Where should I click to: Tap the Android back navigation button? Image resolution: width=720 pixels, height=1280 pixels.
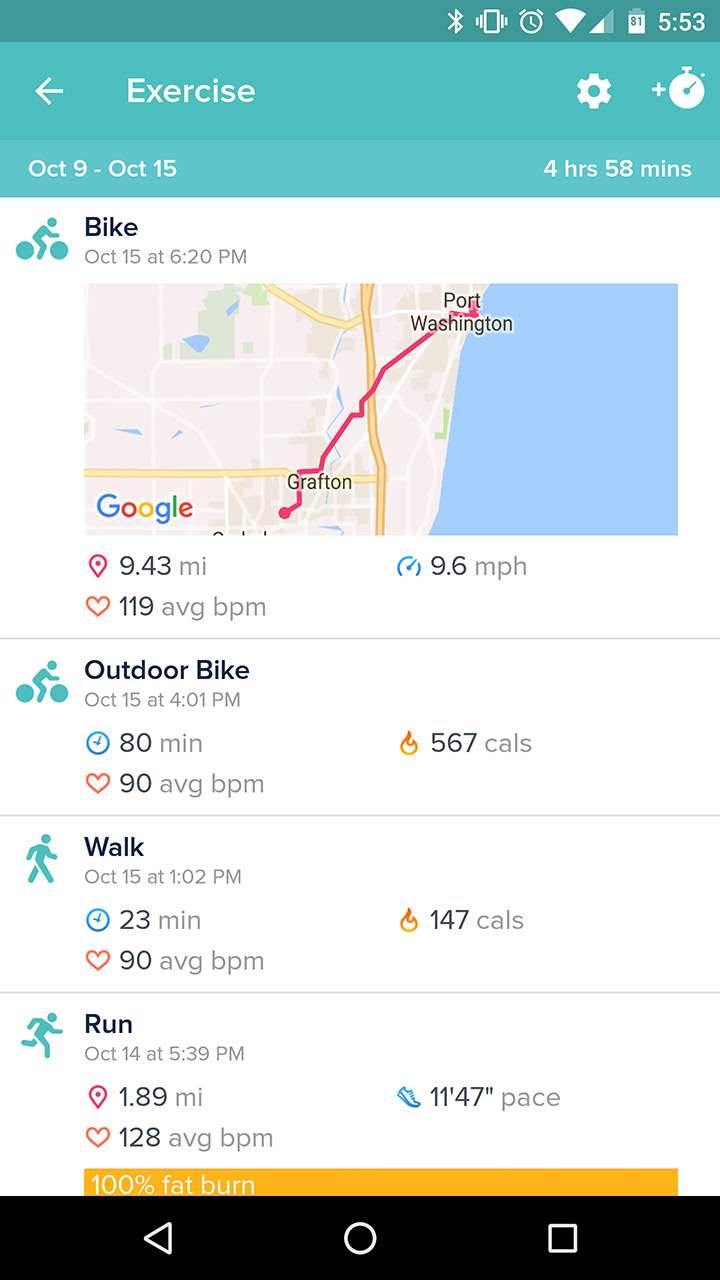158,1238
